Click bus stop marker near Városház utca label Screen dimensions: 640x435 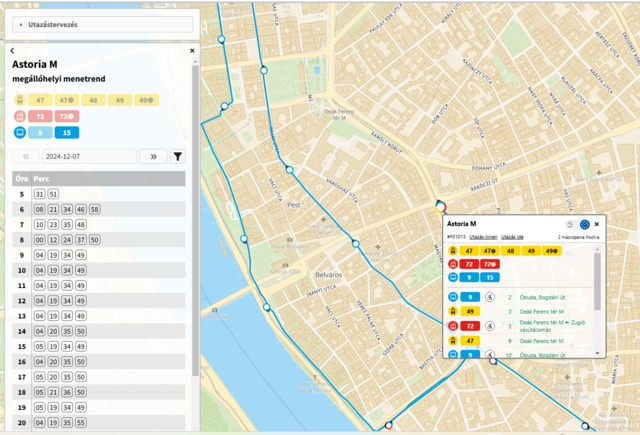[x=289, y=169]
